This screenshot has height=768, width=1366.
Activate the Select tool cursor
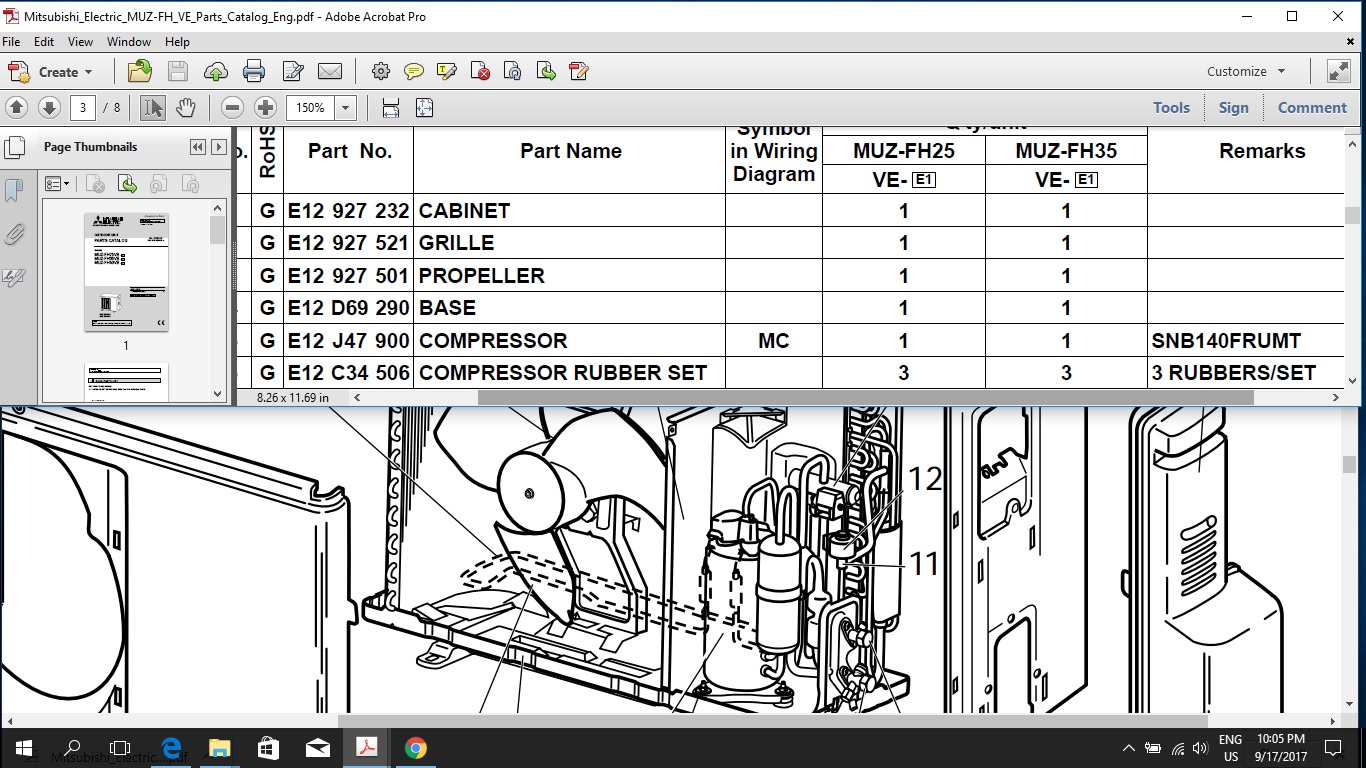(x=153, y=107)
